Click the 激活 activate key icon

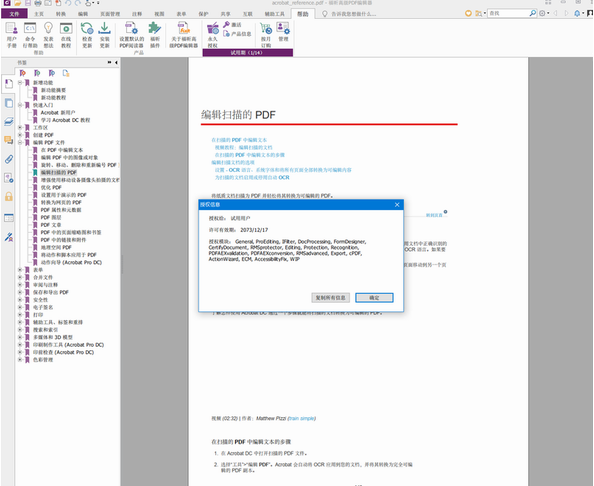232,25
